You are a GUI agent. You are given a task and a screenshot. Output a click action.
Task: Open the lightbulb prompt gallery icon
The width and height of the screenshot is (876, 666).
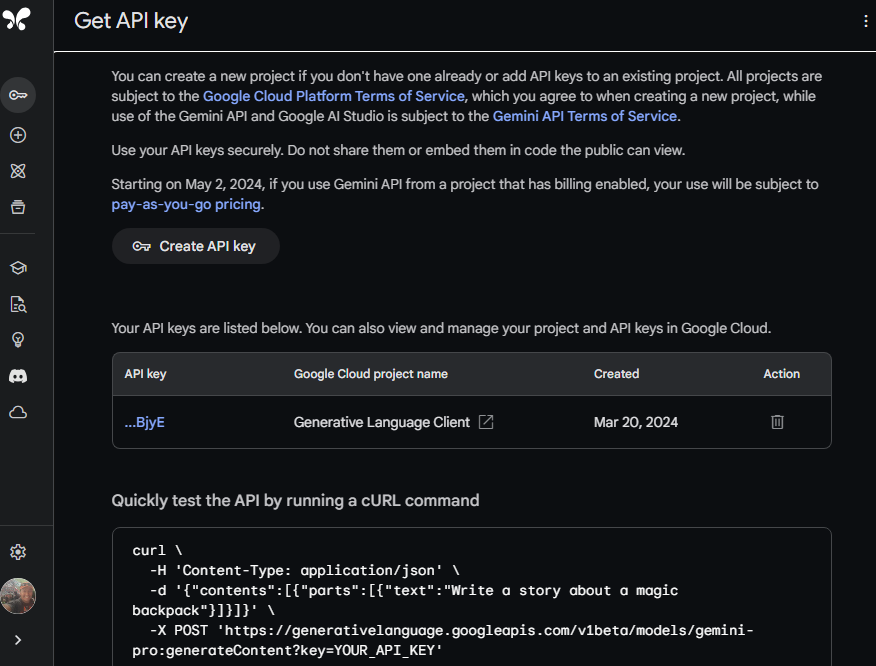pyautogui.click(x=18, y=340)
